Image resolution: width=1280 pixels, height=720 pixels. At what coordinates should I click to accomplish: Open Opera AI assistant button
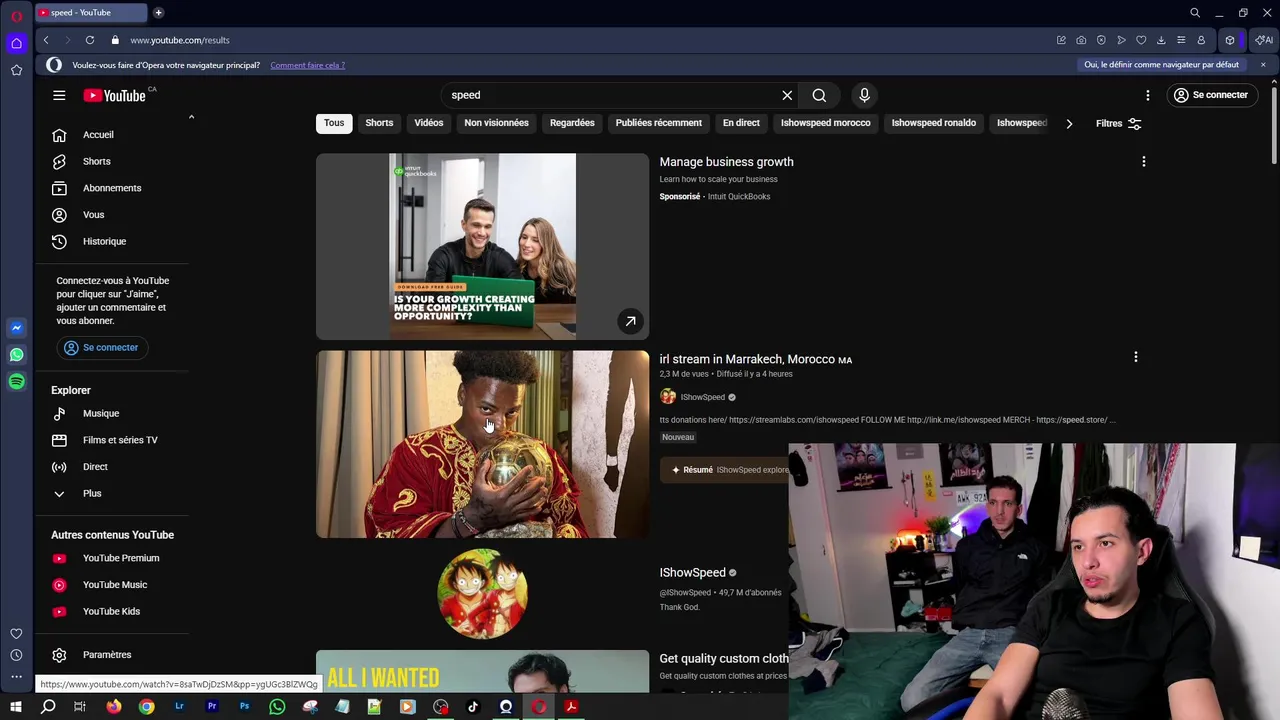1264,40
